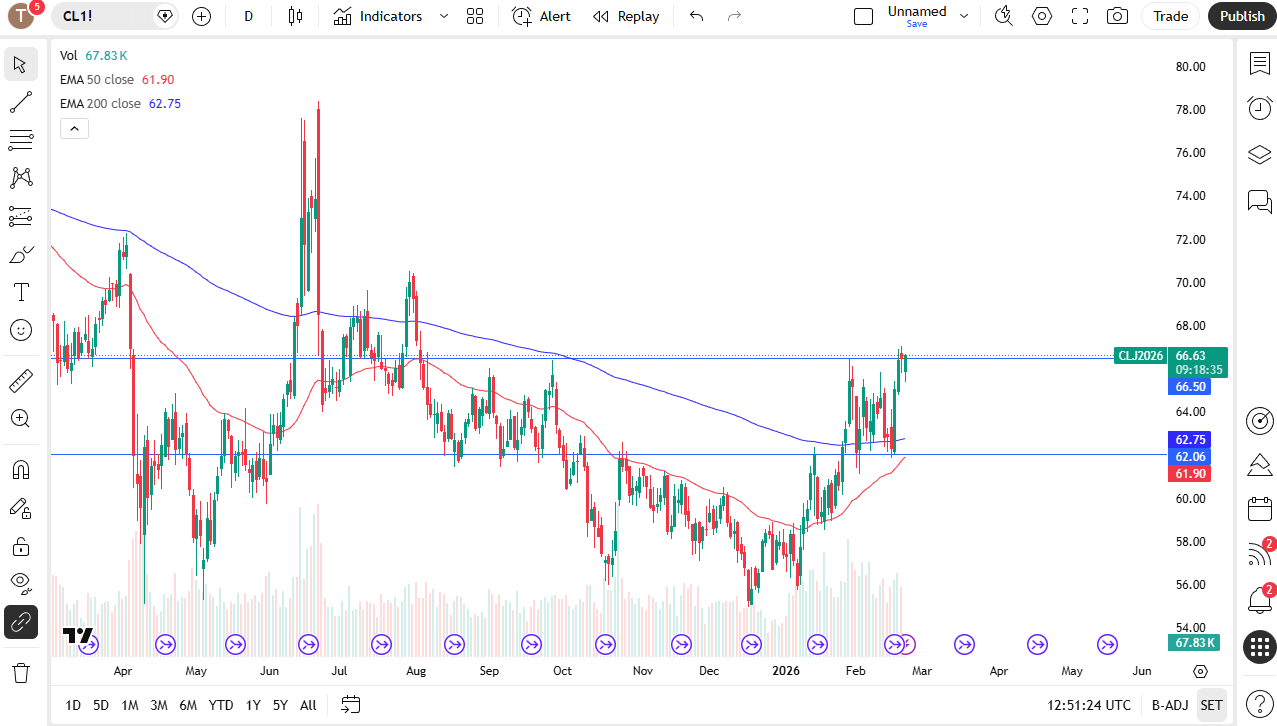Toggle lock all drawing tools
Viewport: 1277px width, 726px height.
click(20, 546)
